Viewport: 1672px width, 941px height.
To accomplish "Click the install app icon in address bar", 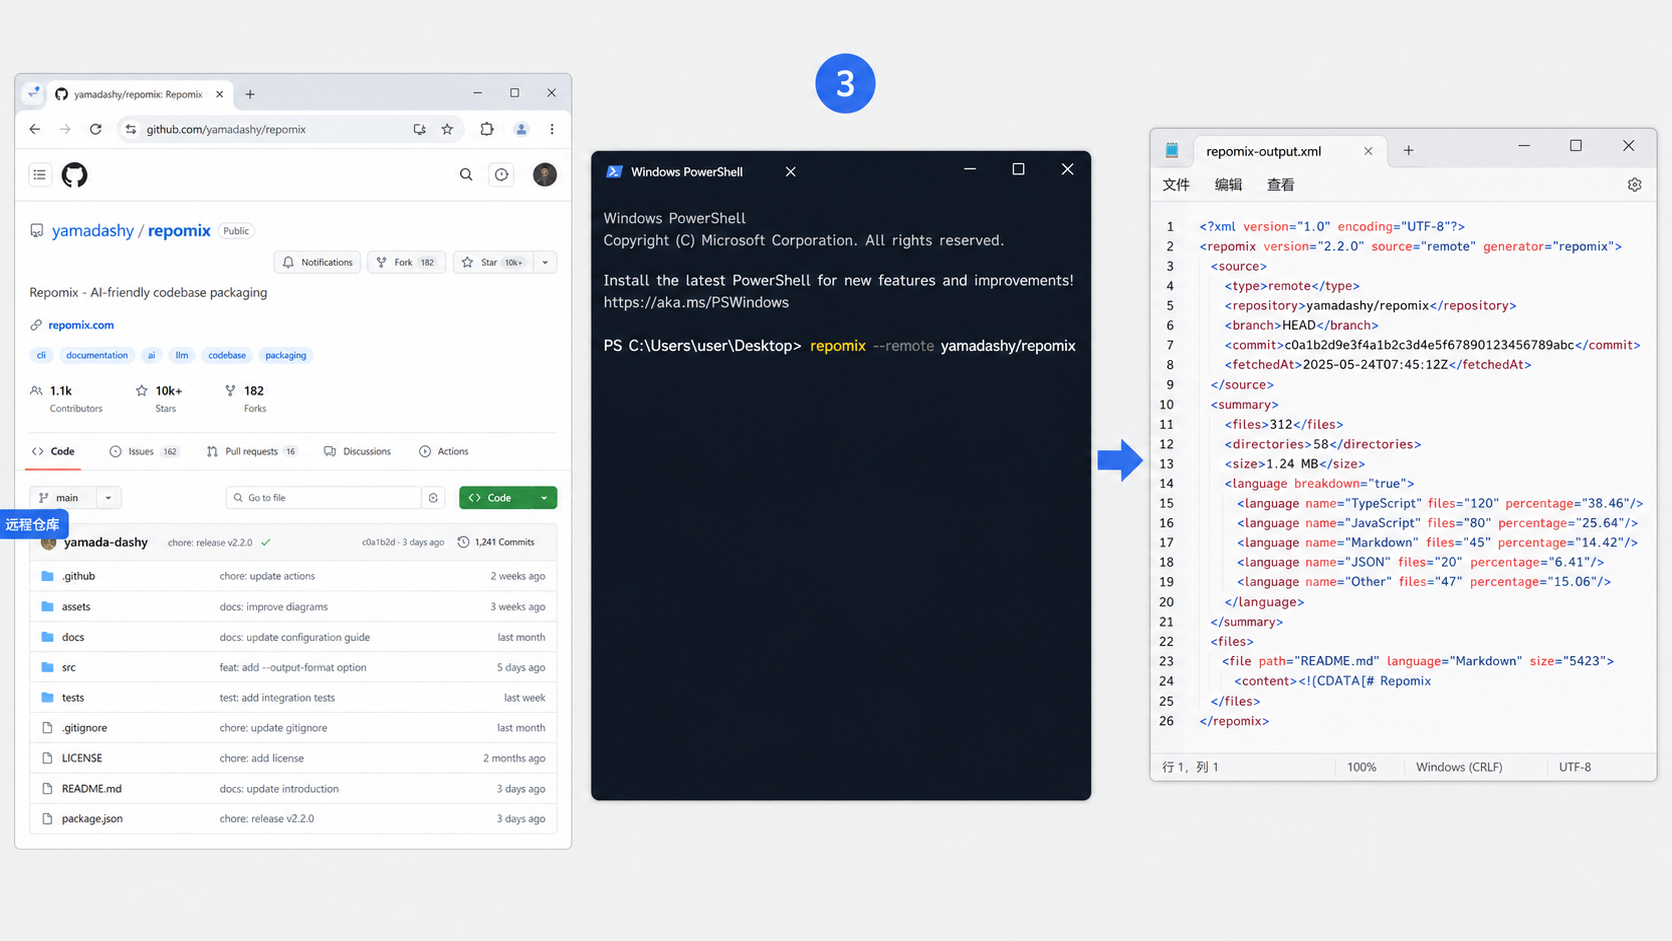I will click(x=419, y=129).
